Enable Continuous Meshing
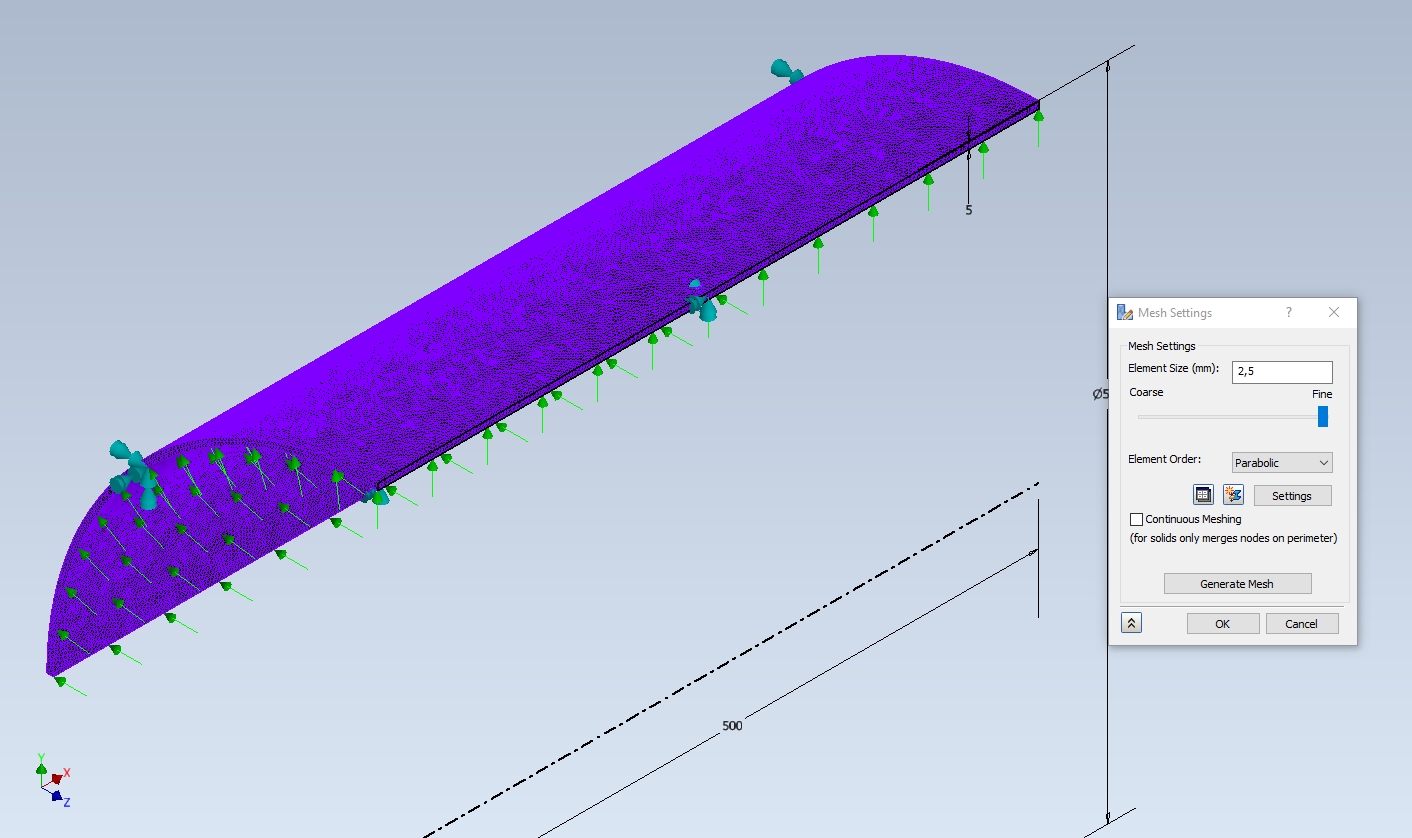Viewport: 1412px width, 838px height. pyautogui.click(x=1136, y=519)
